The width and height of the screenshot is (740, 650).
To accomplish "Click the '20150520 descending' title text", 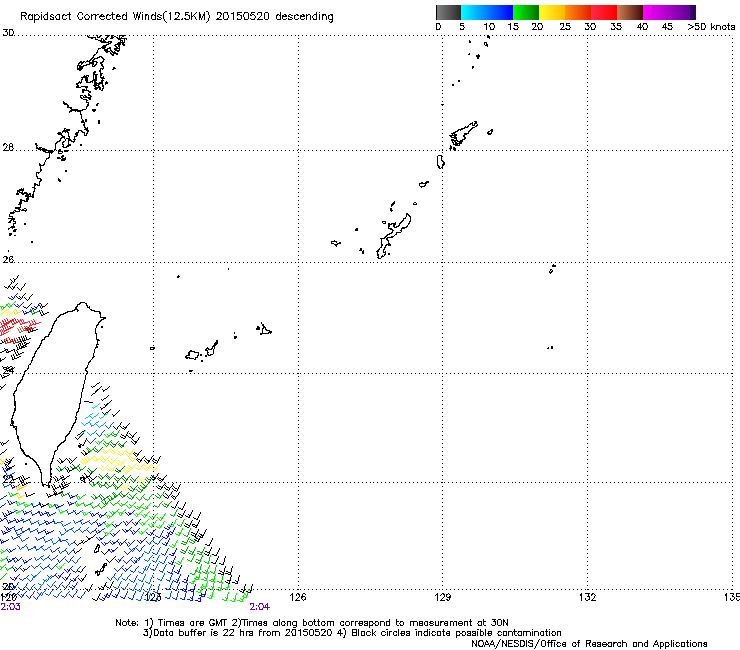I will point(275,17).
